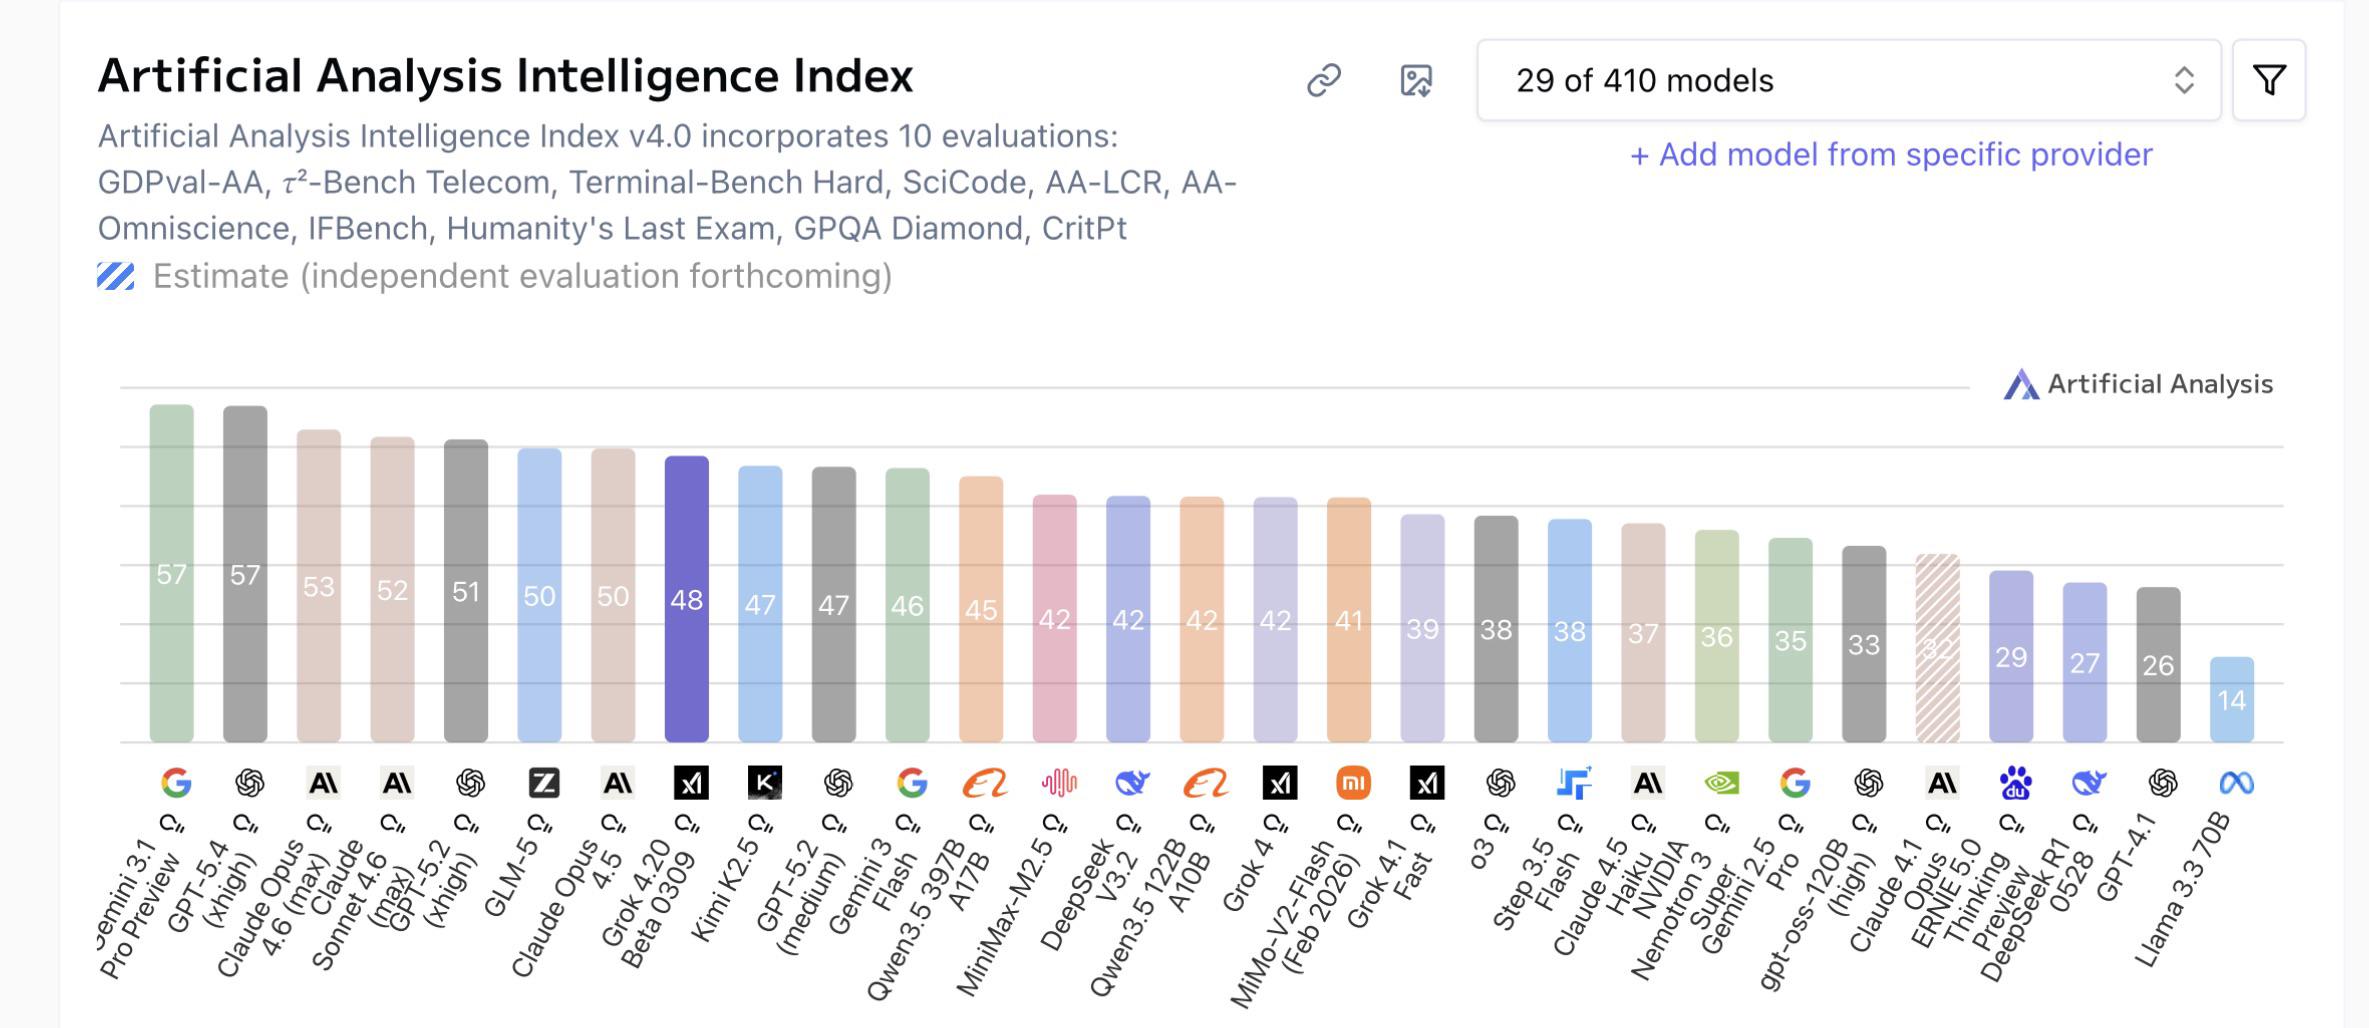Copy the chart link icon
2369x1028 pixels.
tap(1323, 80)
